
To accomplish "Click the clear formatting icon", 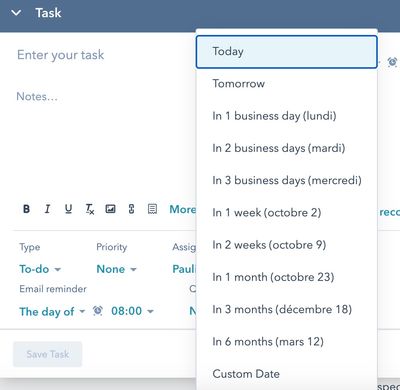I will pos(90,209).
